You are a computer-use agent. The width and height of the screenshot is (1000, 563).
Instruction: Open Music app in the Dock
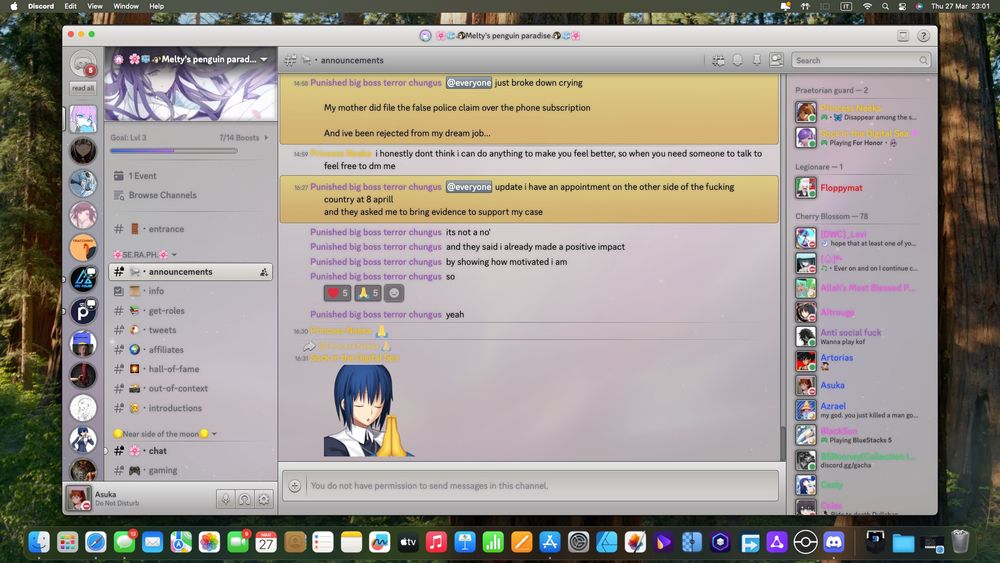(436, 542)
